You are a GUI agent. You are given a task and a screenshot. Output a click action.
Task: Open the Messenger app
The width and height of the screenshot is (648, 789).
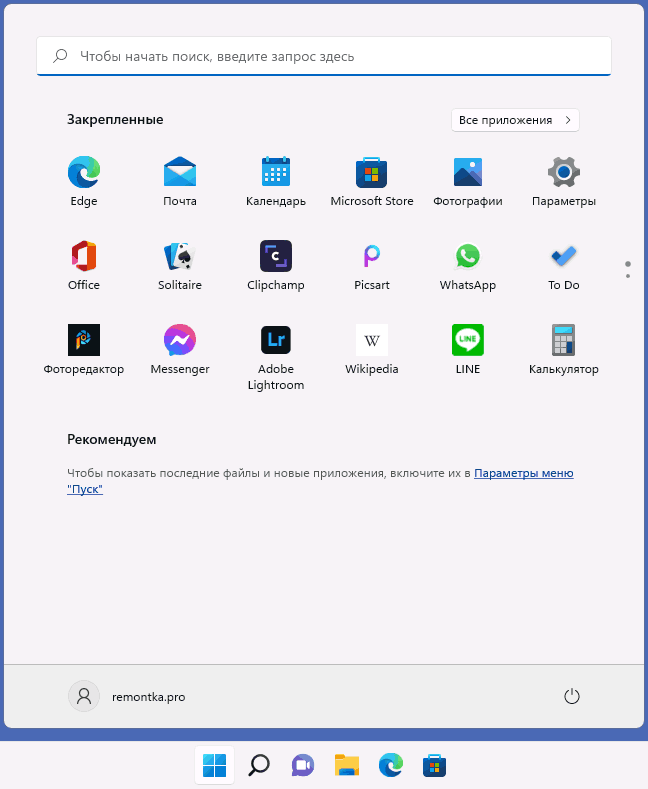(180, 350)
